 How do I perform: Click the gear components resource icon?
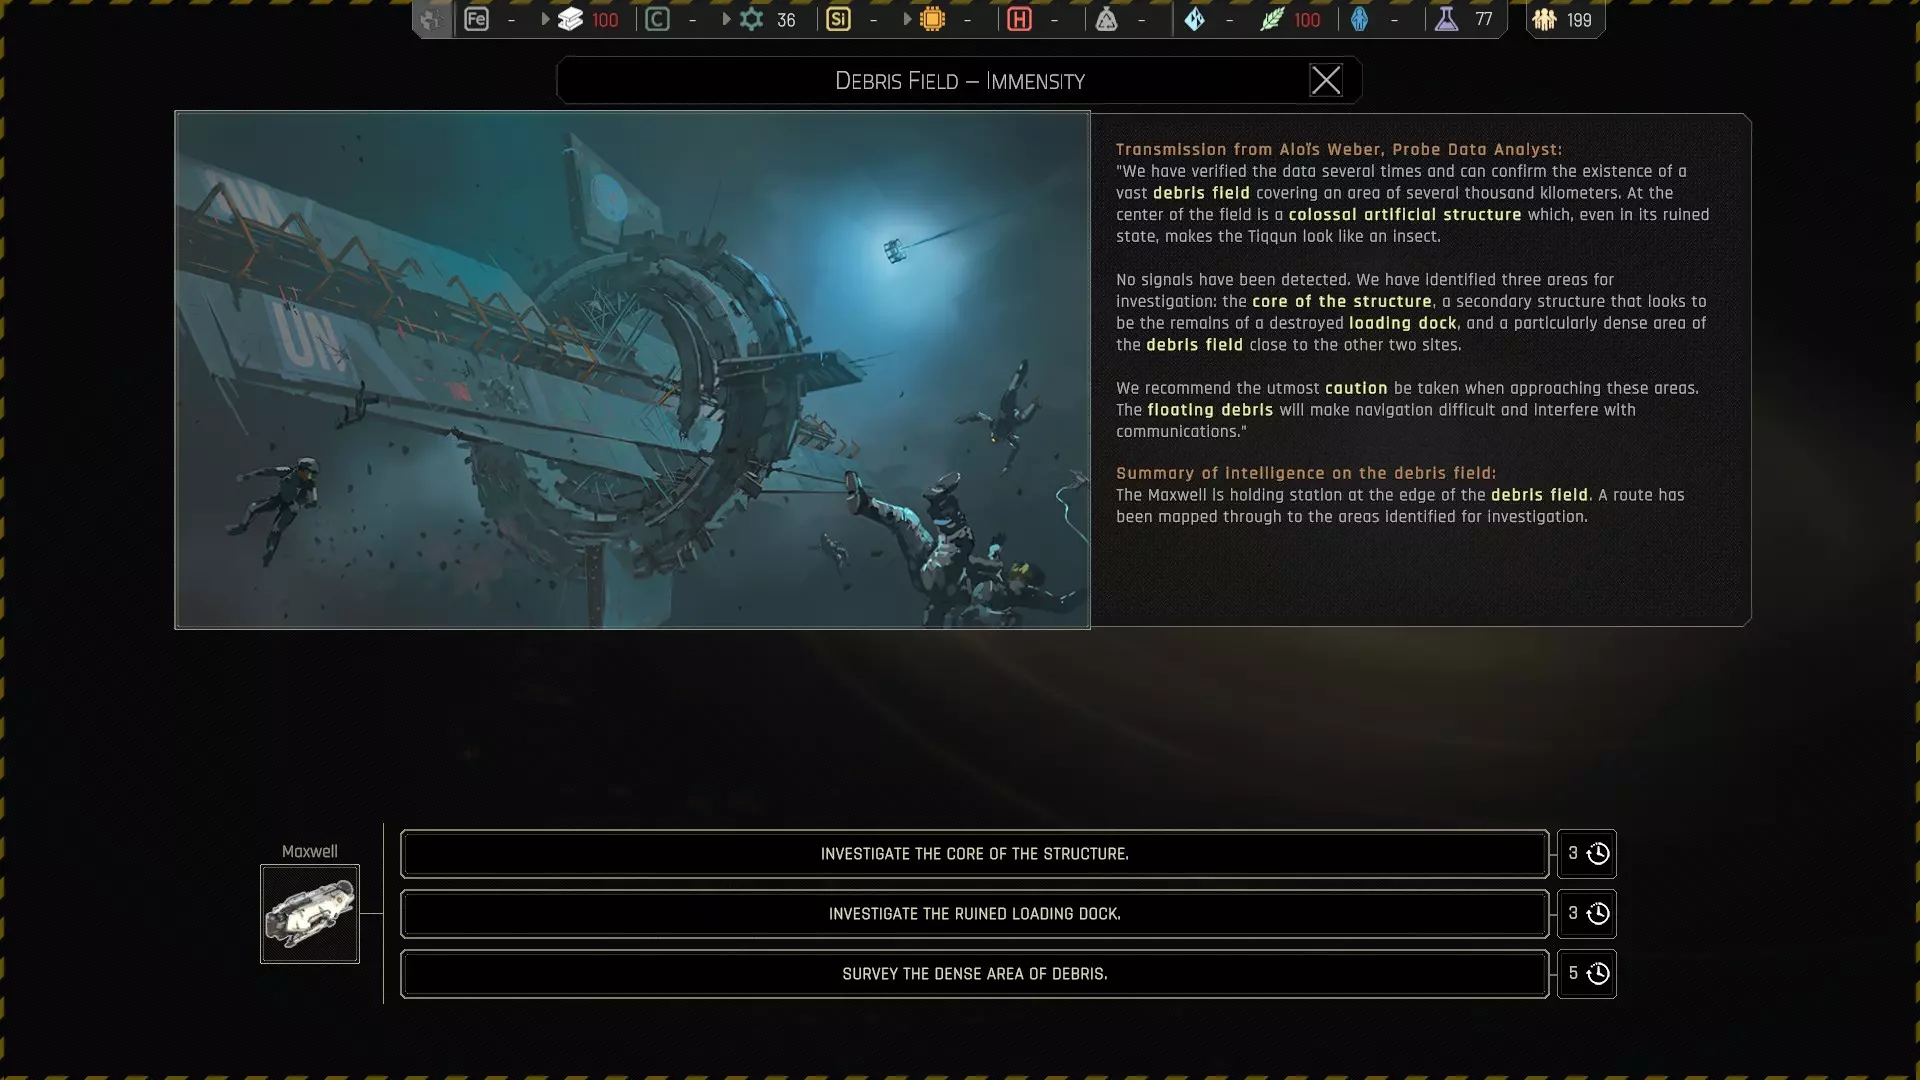click(751, 19)
